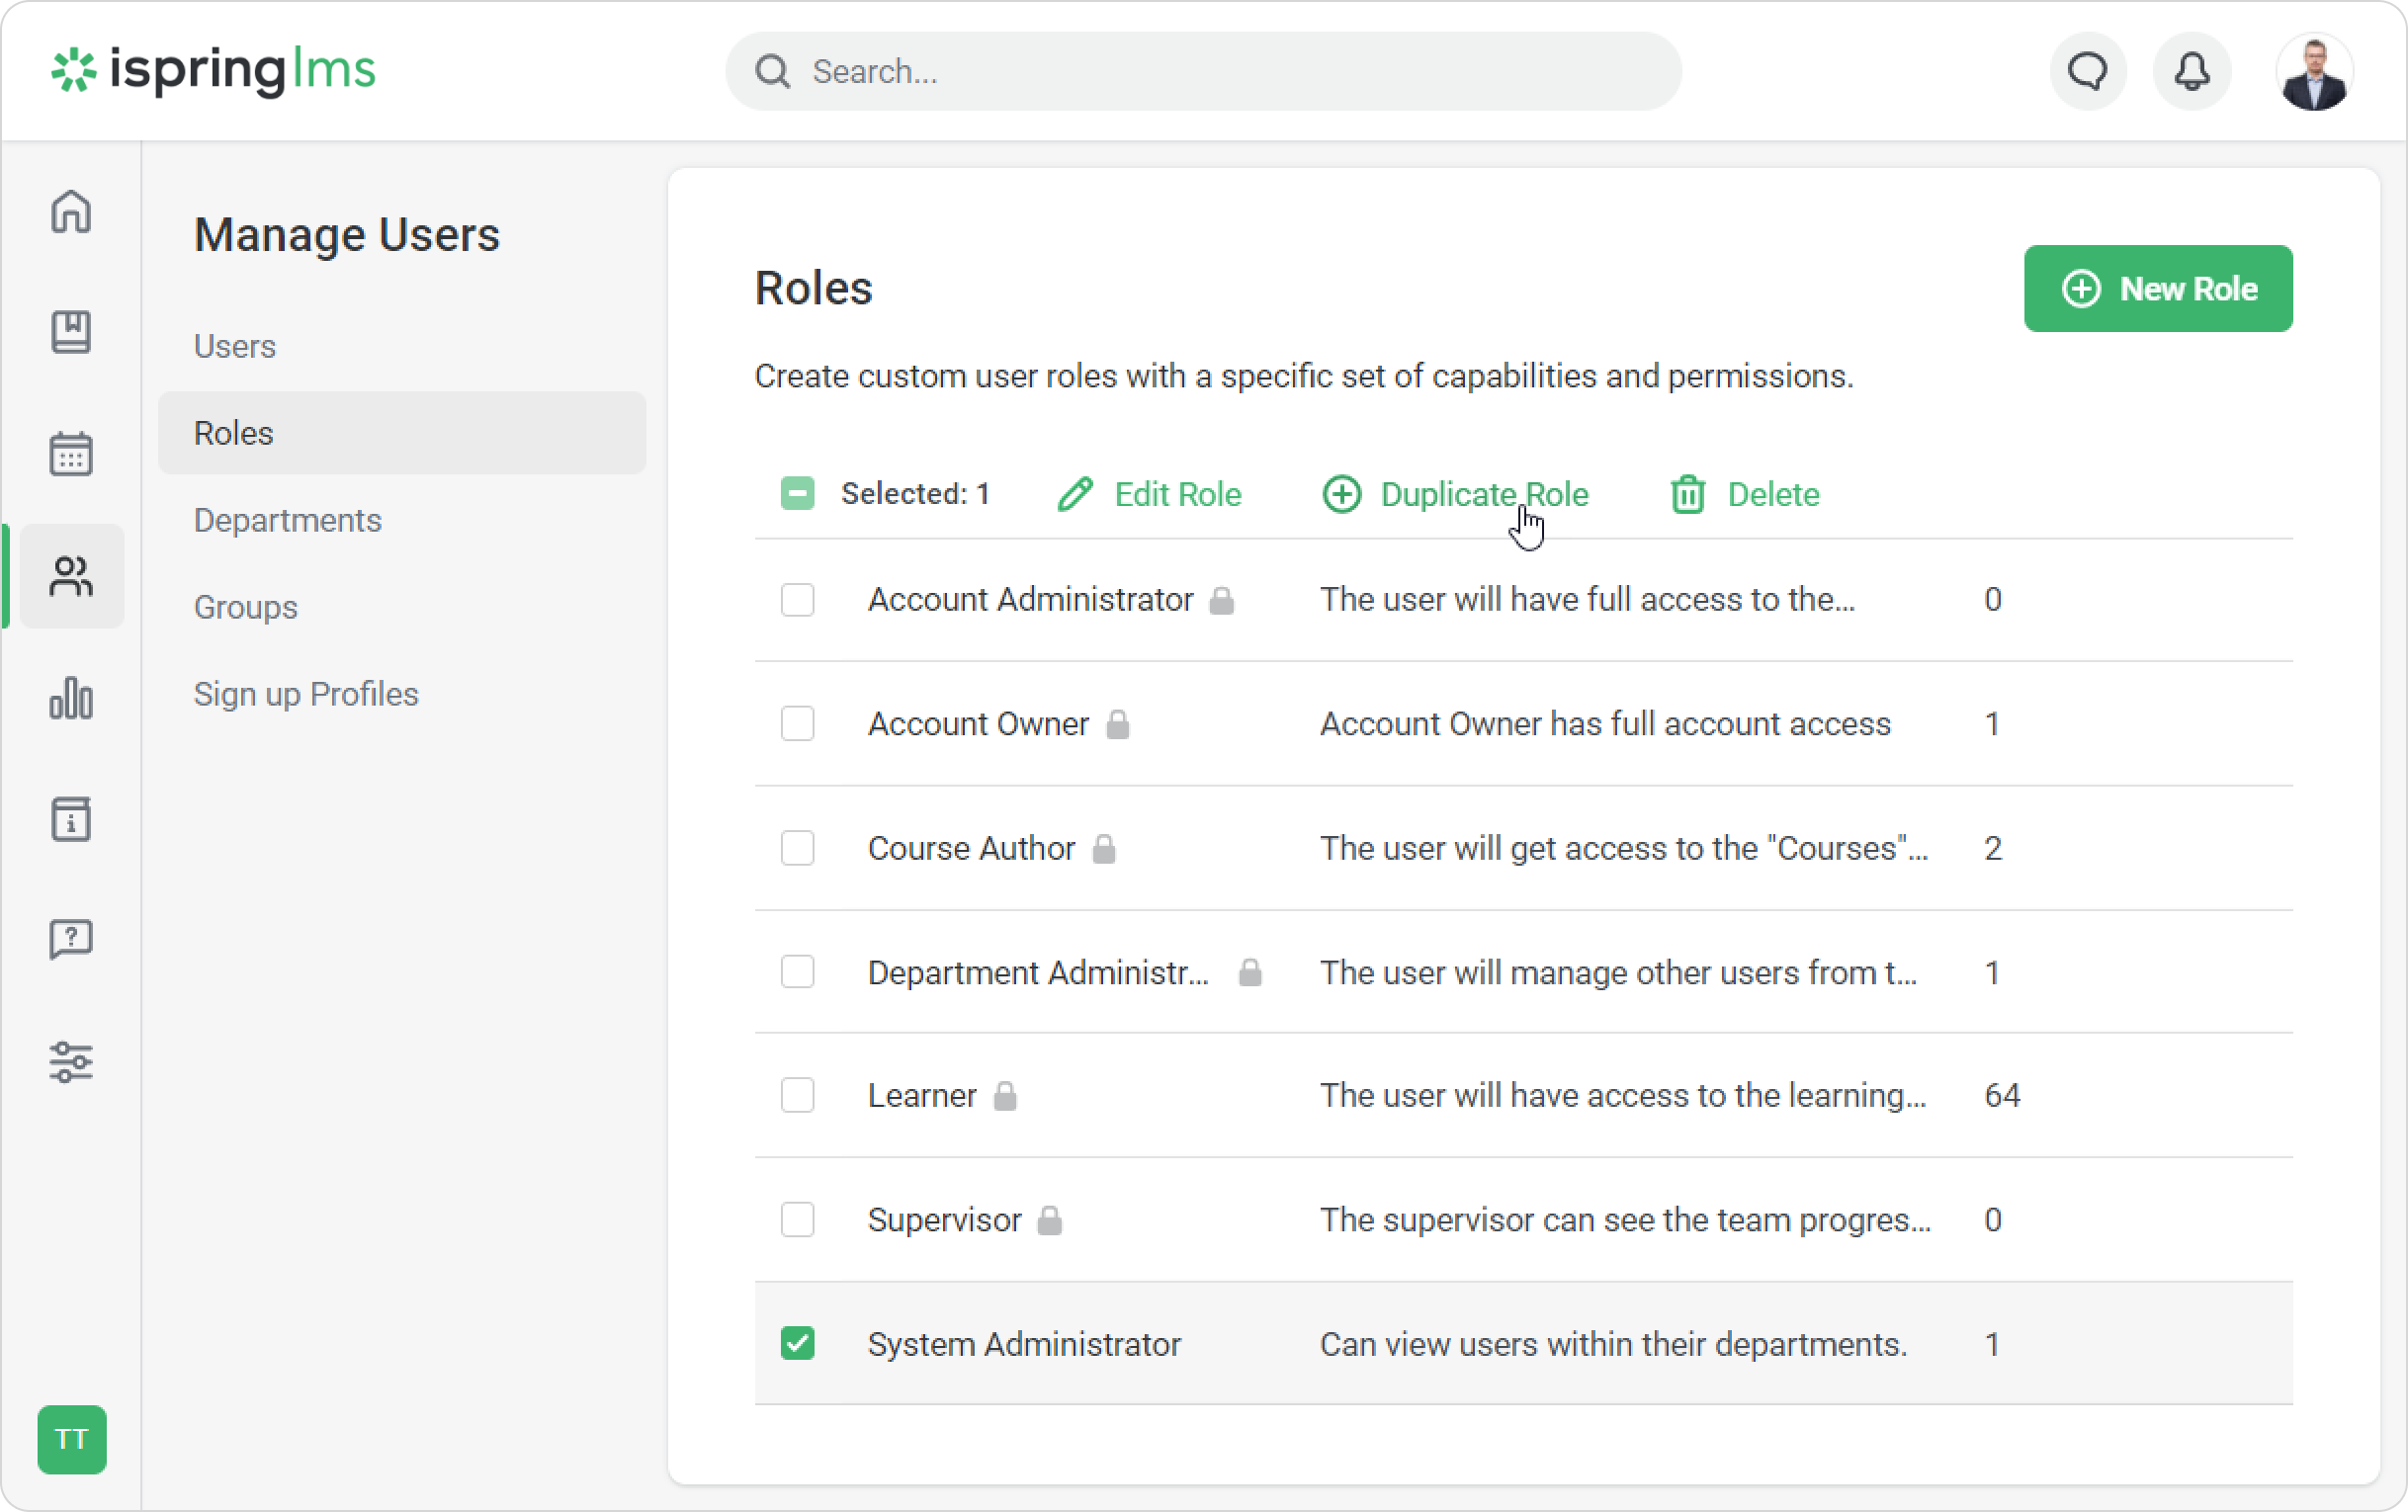Toggle the select-all checkbox beside Selected: 1
This screenshot has width=2408, height=1512.
point(797,493)
